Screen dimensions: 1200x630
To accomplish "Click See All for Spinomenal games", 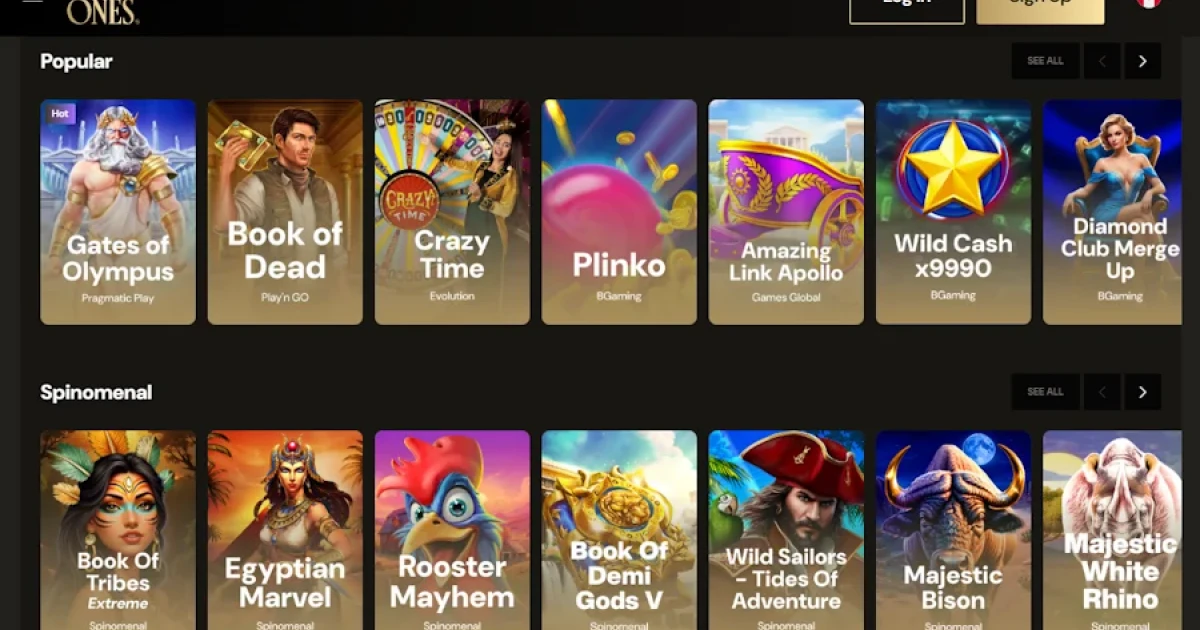I will [1045, 392].
